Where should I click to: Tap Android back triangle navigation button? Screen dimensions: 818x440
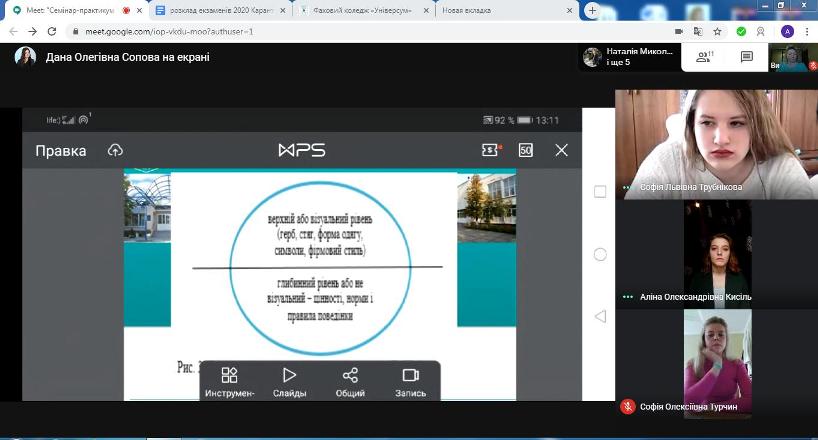pyautogui.click(x=600, y=316)
